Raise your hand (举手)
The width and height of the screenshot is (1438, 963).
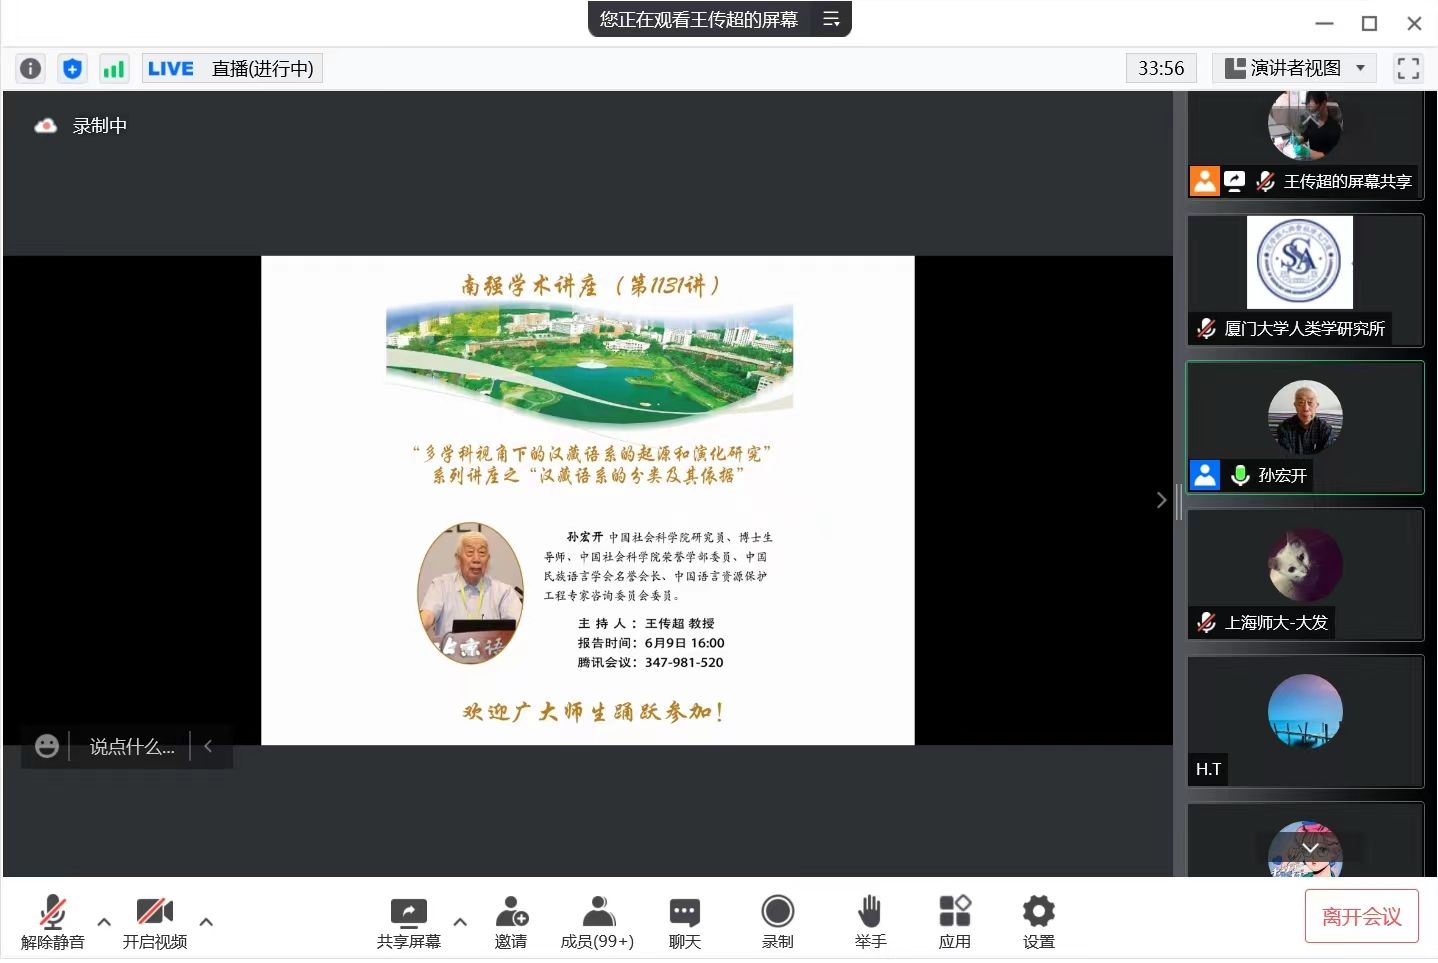tap(870, 922)
